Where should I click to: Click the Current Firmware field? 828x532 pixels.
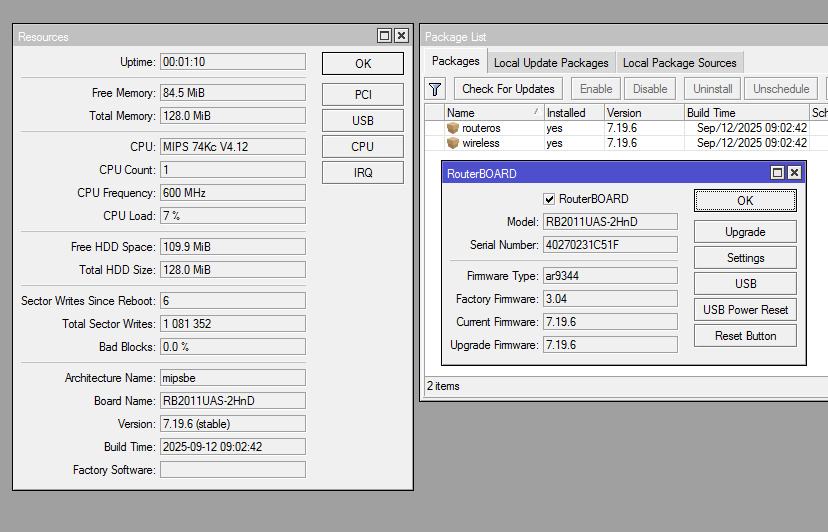click(x=610, y=322)
